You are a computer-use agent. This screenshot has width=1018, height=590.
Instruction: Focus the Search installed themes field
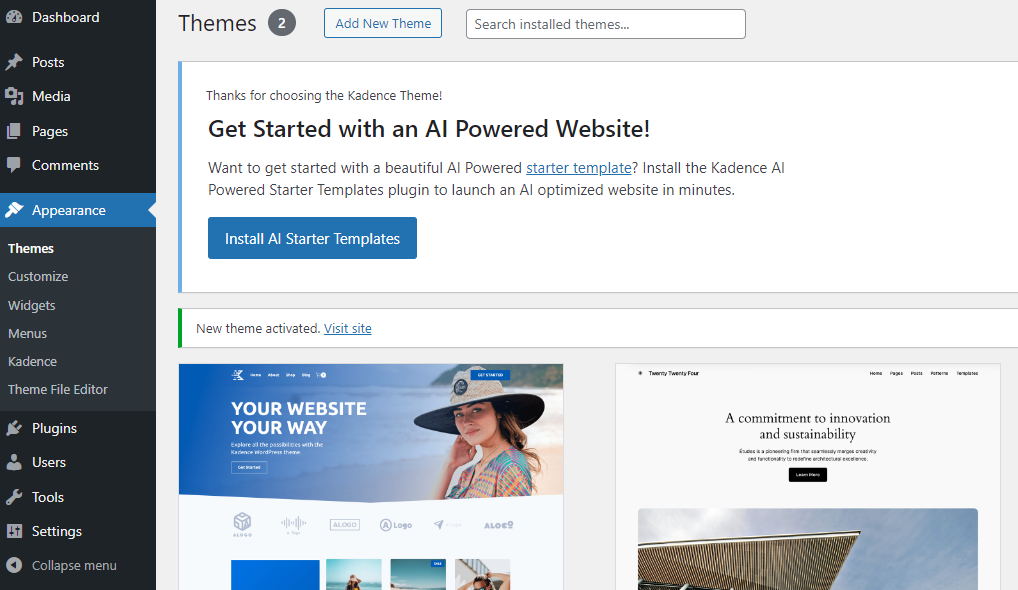point(606,24)
